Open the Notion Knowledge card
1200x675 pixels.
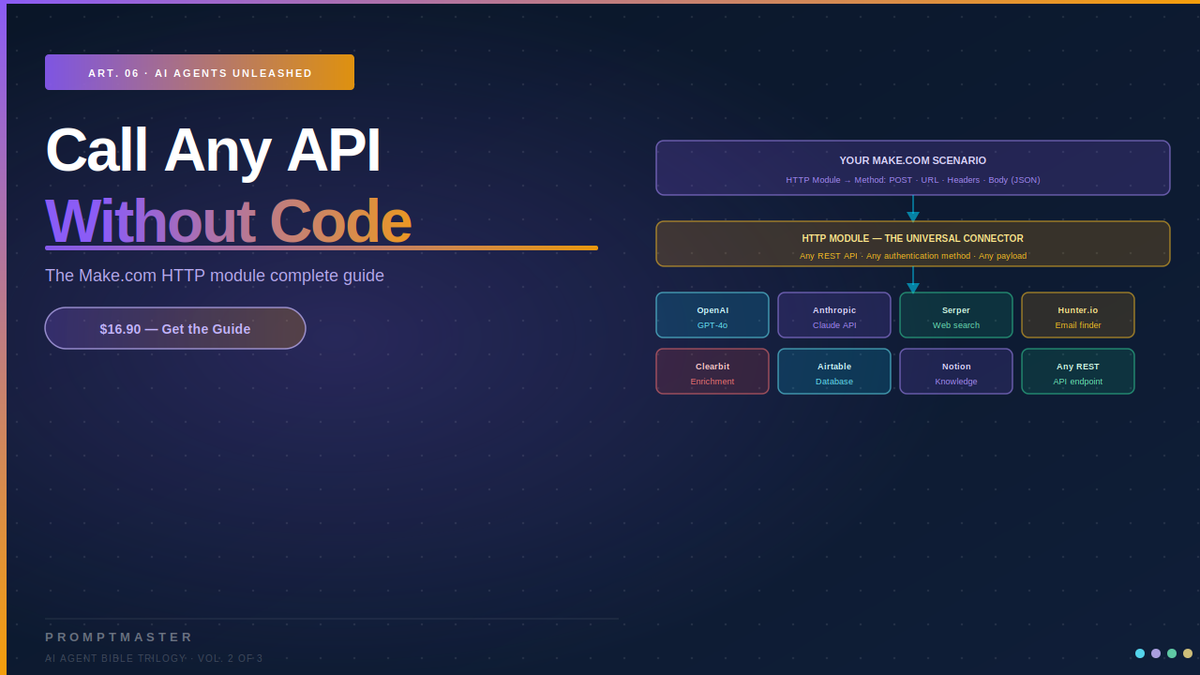click(956, 371)
